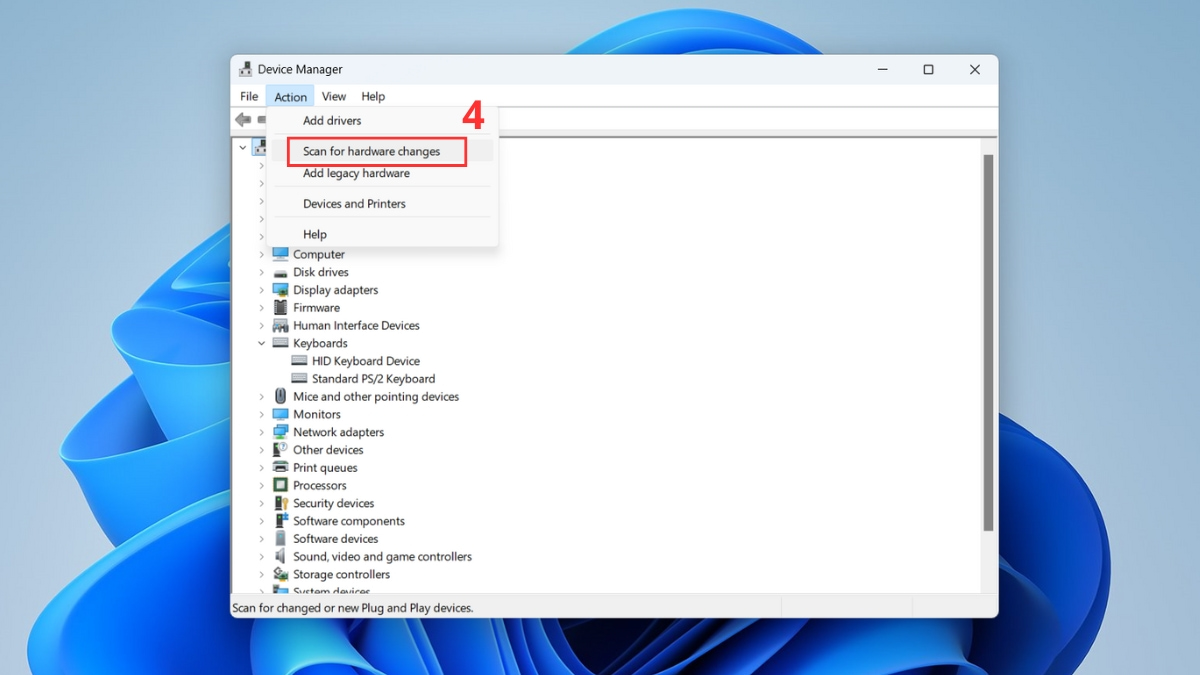Select the Storage controllers icon
The image size is (1200, 675).
280,574
